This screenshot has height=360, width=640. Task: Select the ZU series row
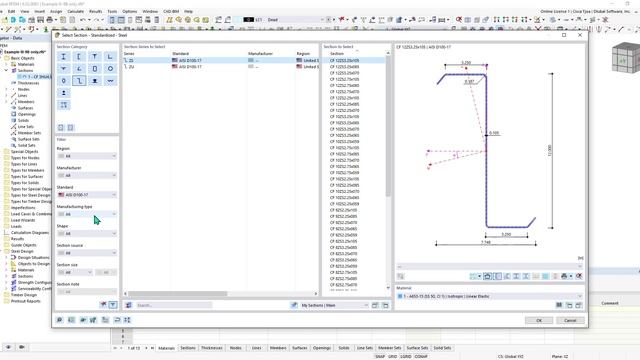point(220,67)
